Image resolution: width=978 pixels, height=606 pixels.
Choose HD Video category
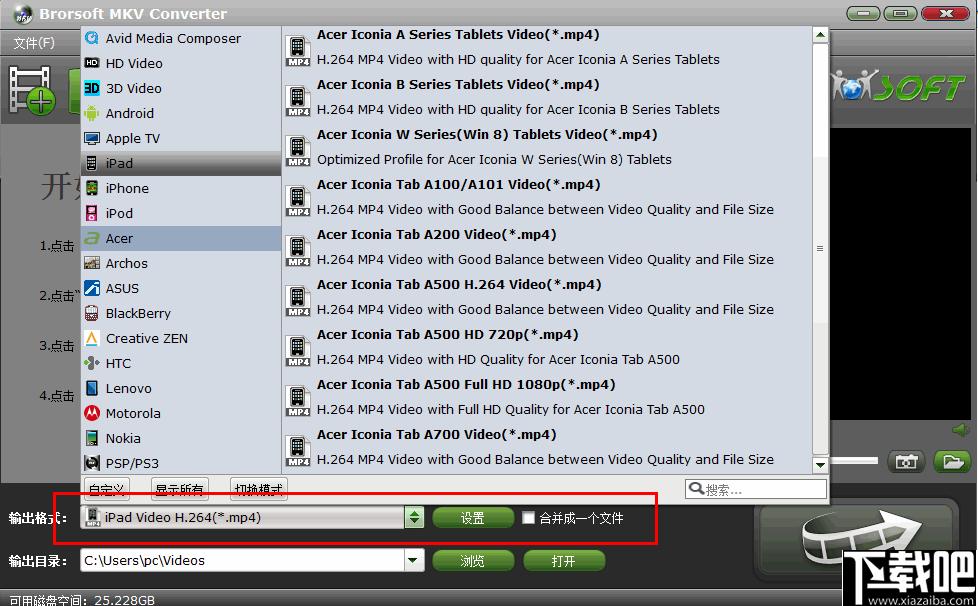[x=181, y=64]
